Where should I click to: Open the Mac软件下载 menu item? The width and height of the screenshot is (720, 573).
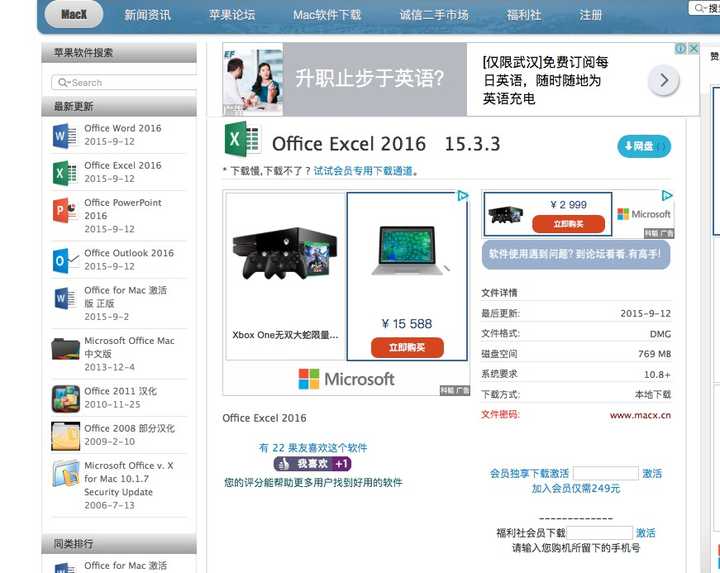pyautogui.click(x=327, y=15)
